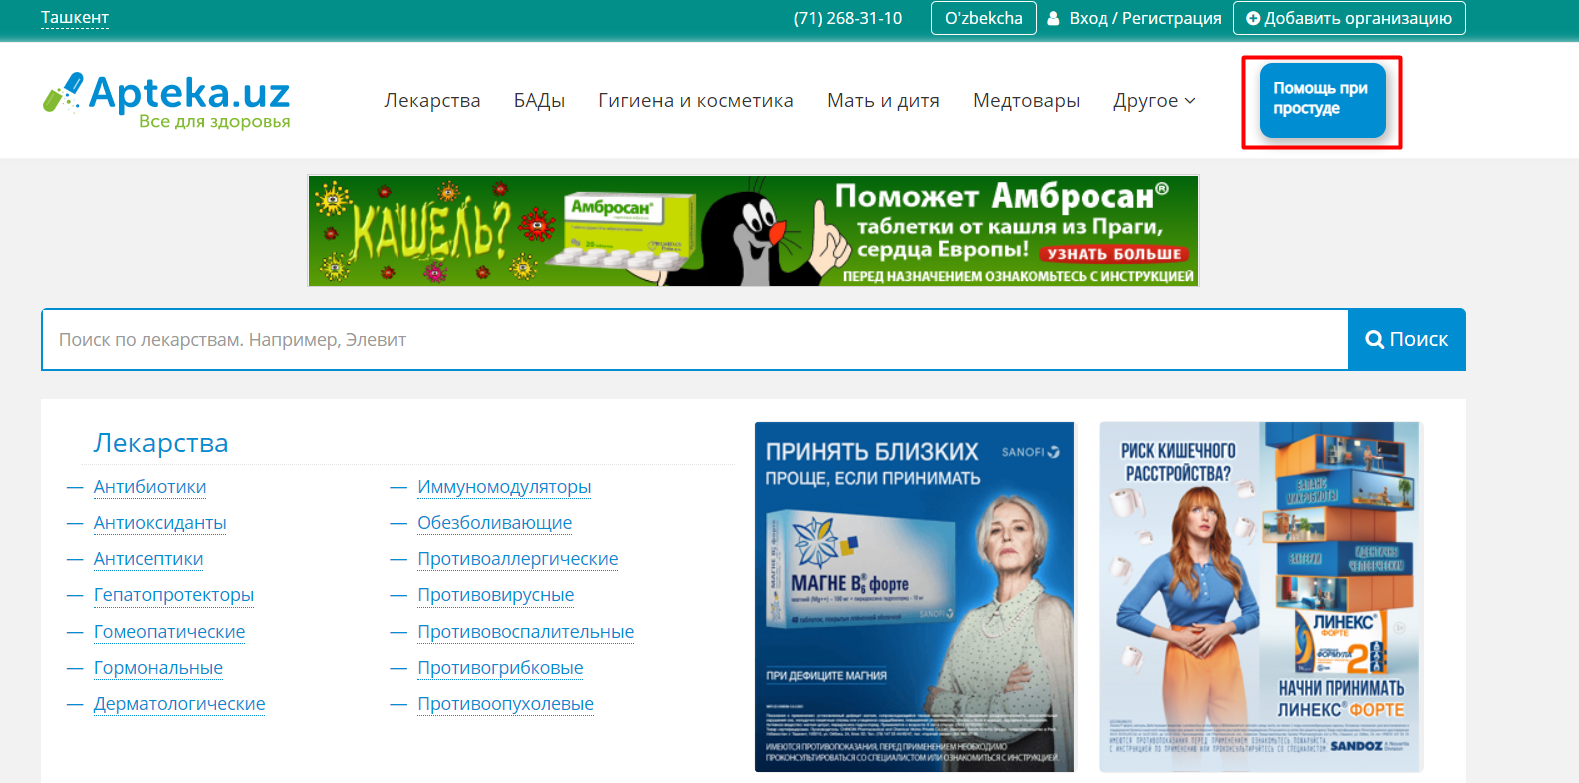
Task: Open the Гомеопатические category
Action: (x=169, y=632)
